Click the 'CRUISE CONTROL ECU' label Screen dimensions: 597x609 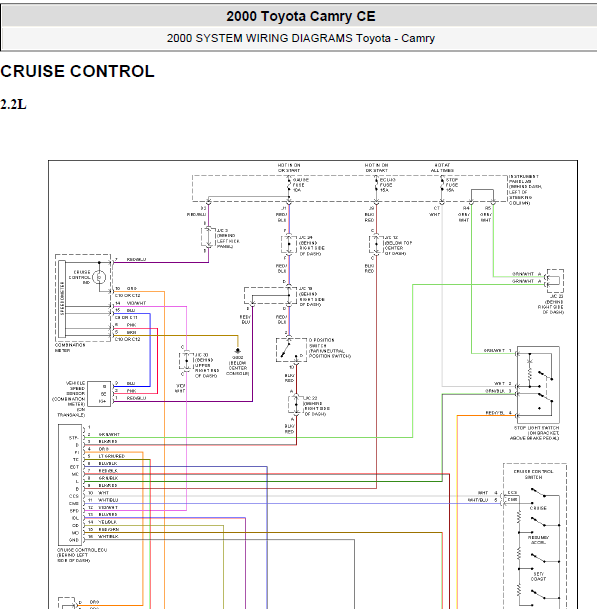tap(82, 555)
